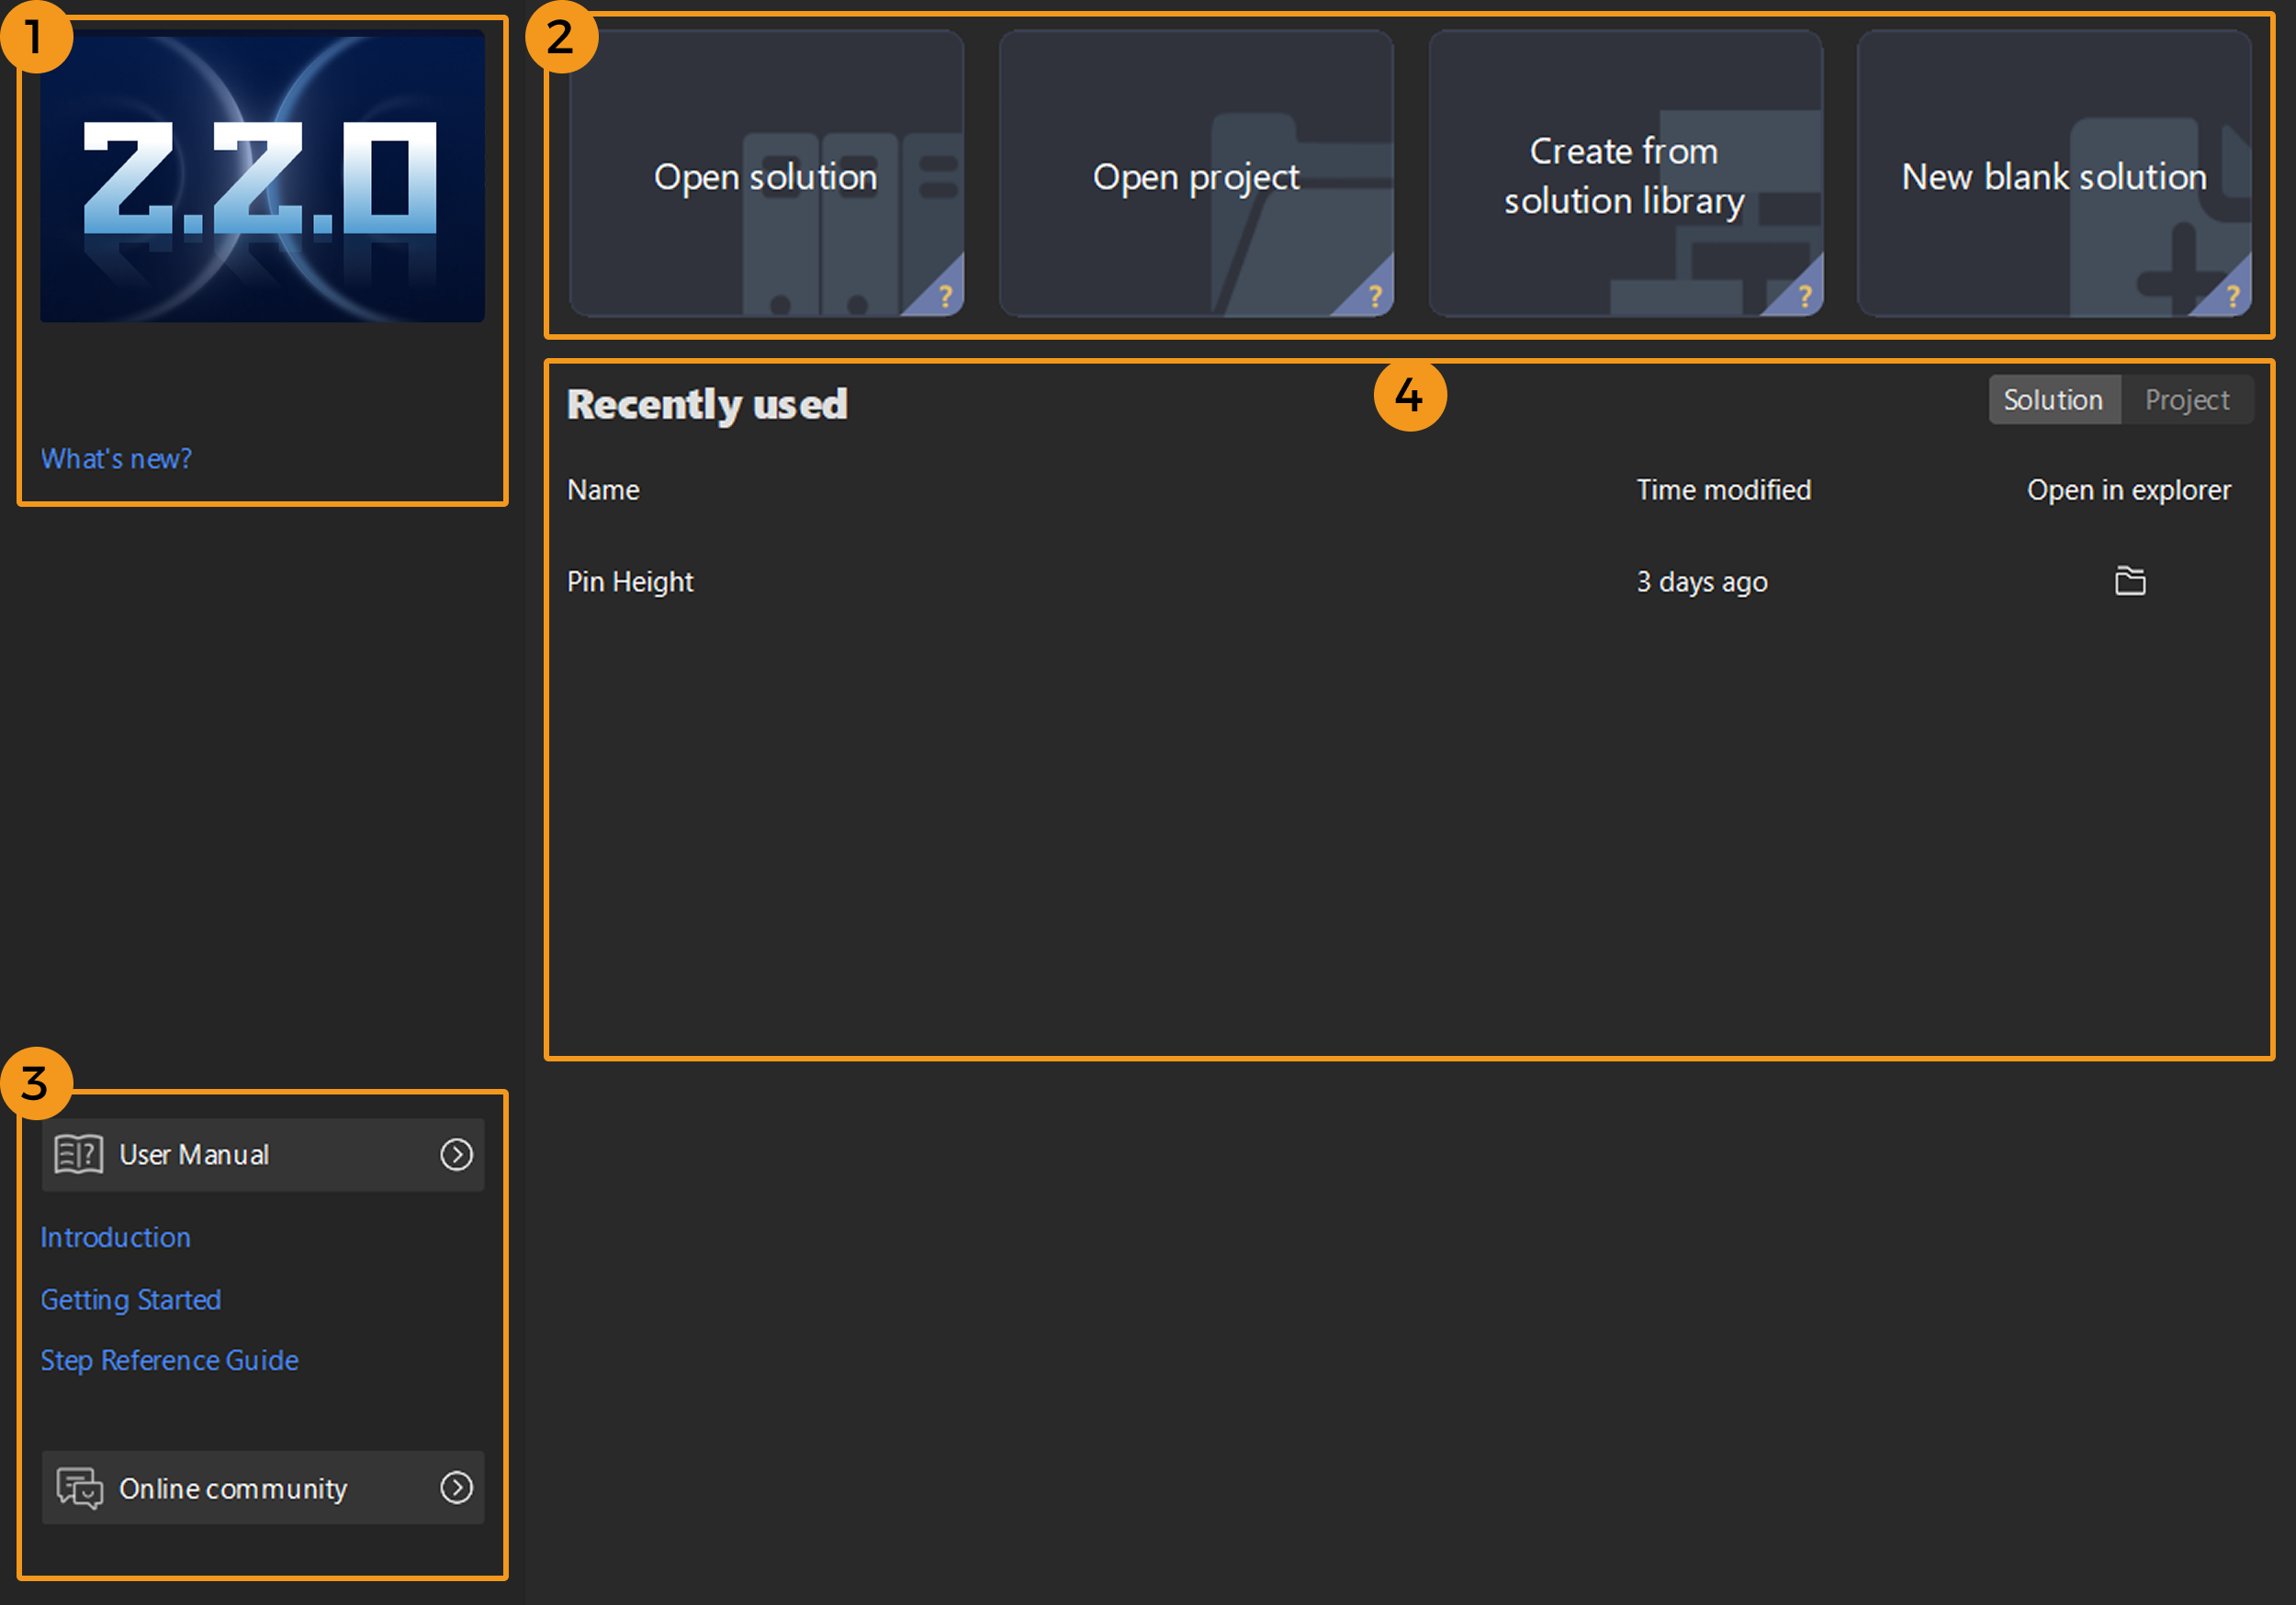Create a New blank solution

[x=2053, y=176]
